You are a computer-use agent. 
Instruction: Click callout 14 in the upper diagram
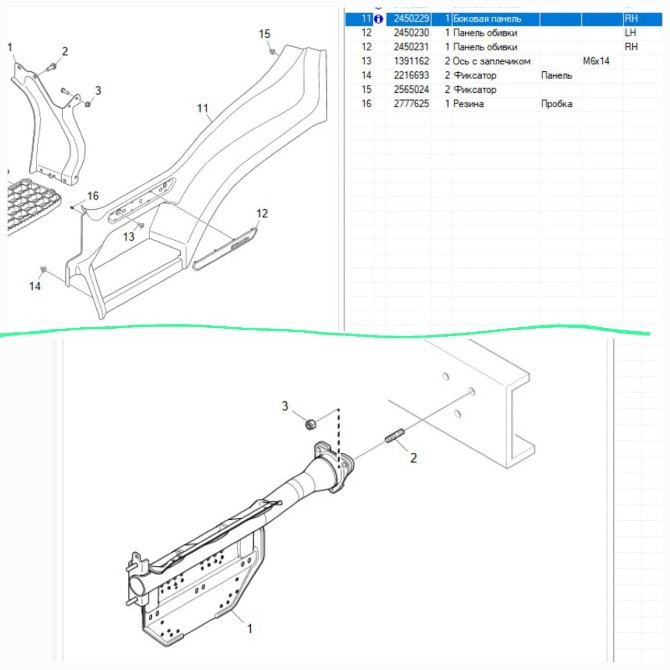[x=34, y=287]
